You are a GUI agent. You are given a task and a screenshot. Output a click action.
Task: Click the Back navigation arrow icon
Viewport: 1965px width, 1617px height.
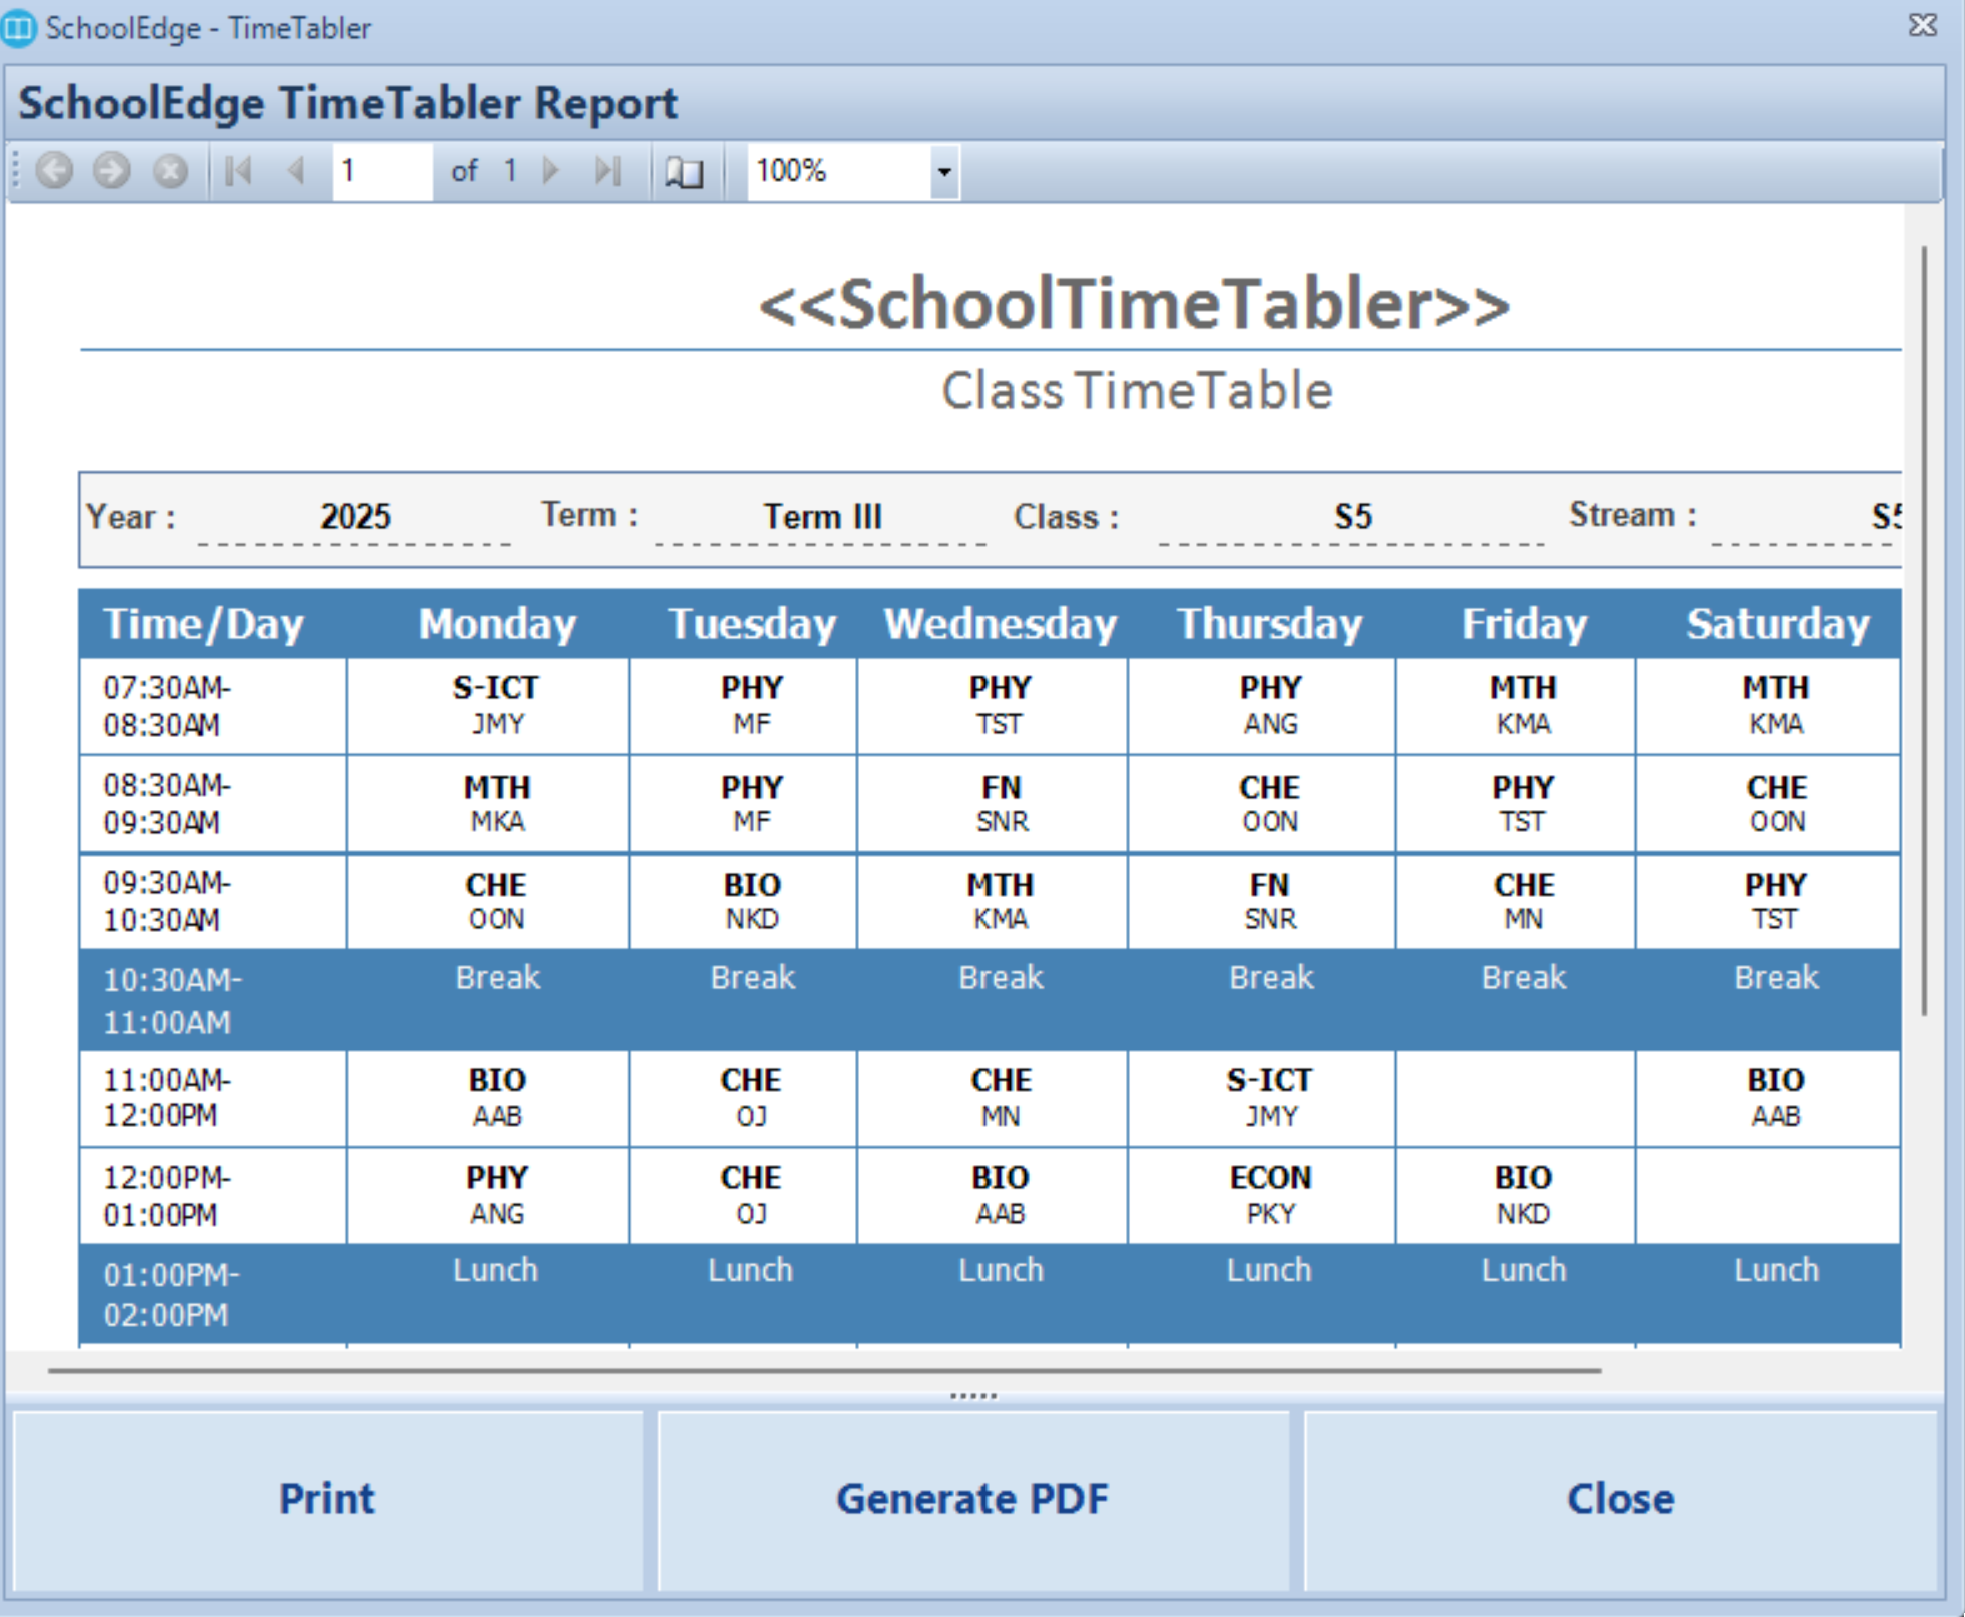tap(54, 171)
